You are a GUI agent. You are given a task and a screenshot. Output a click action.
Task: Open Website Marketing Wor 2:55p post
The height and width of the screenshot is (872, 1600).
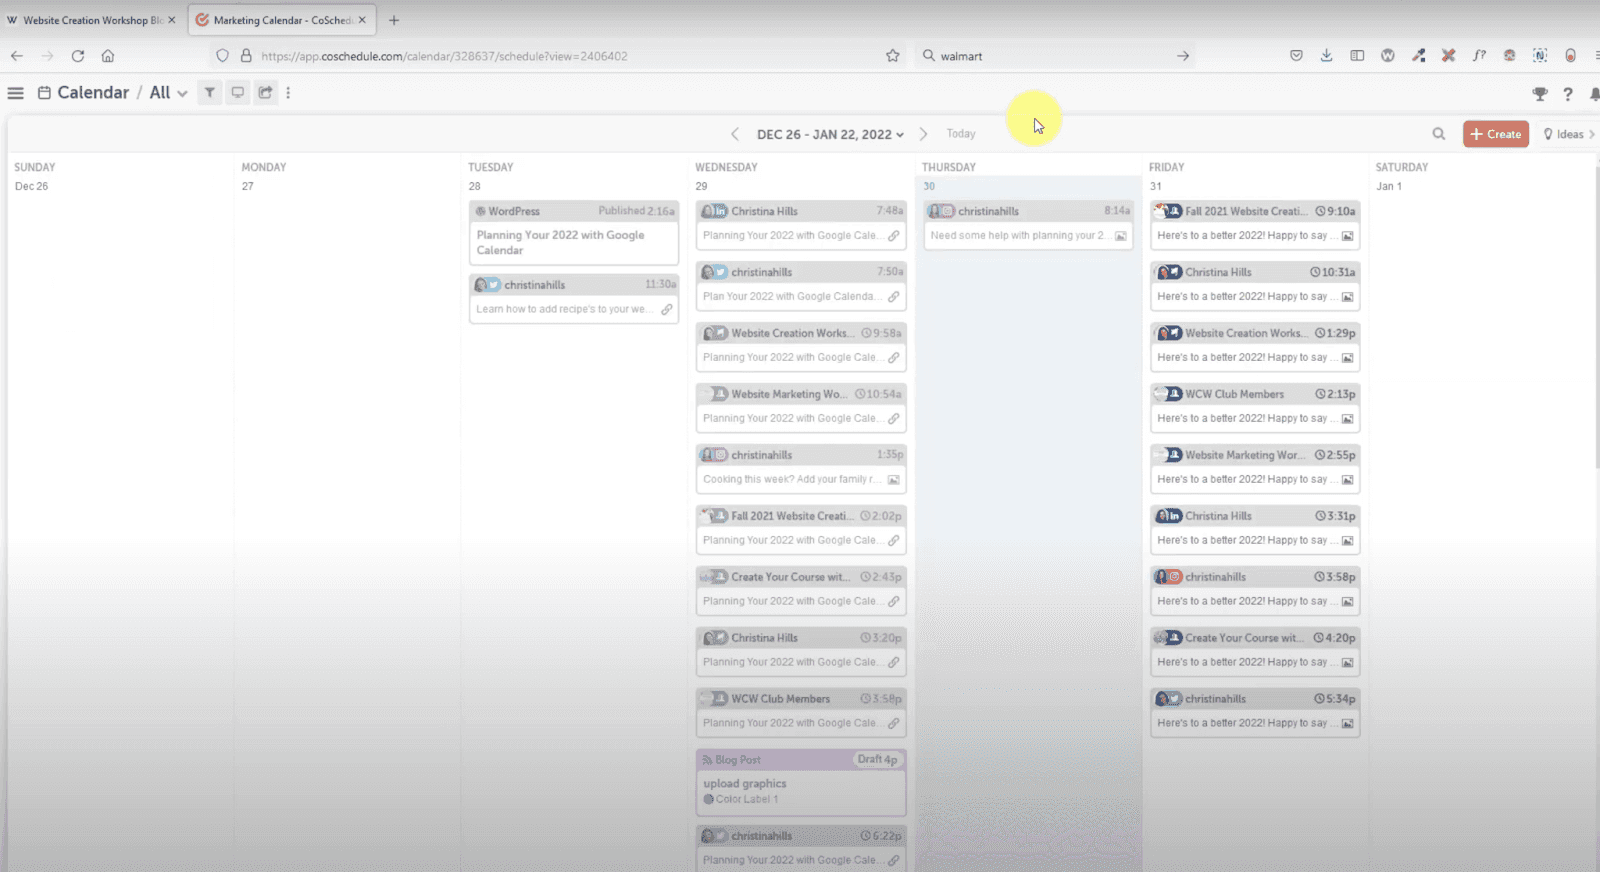1255,468
